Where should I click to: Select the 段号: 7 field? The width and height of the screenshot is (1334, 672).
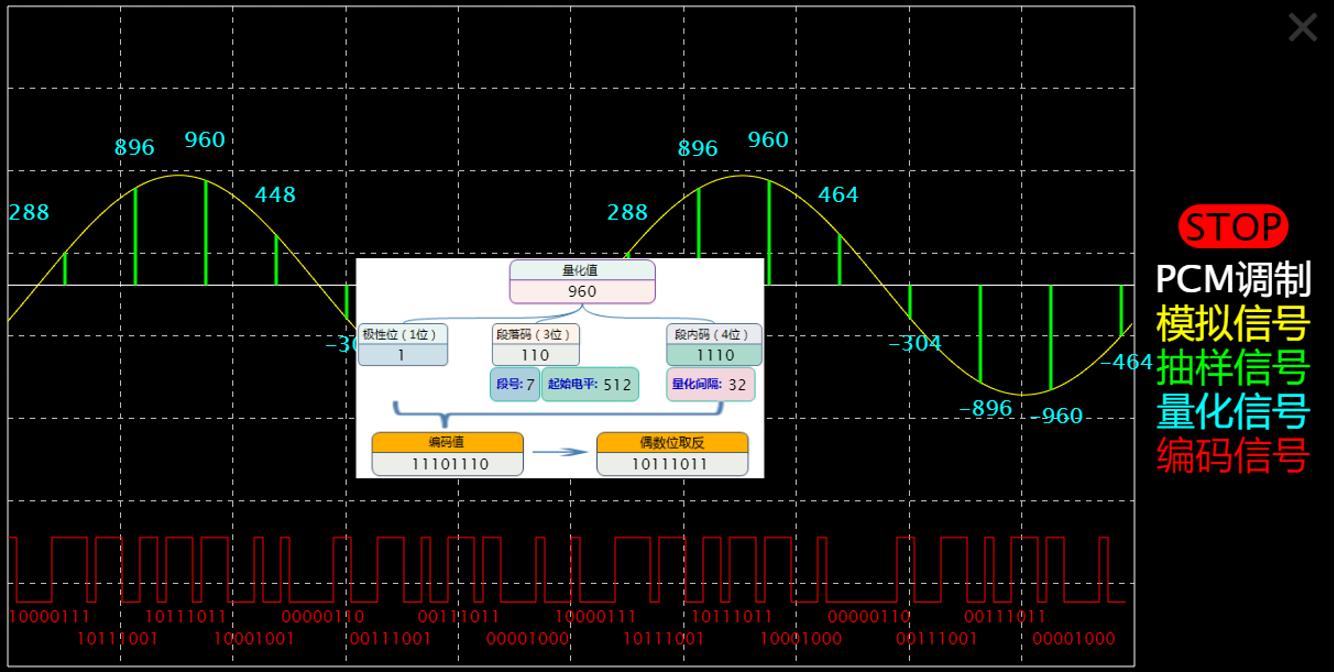514,384
